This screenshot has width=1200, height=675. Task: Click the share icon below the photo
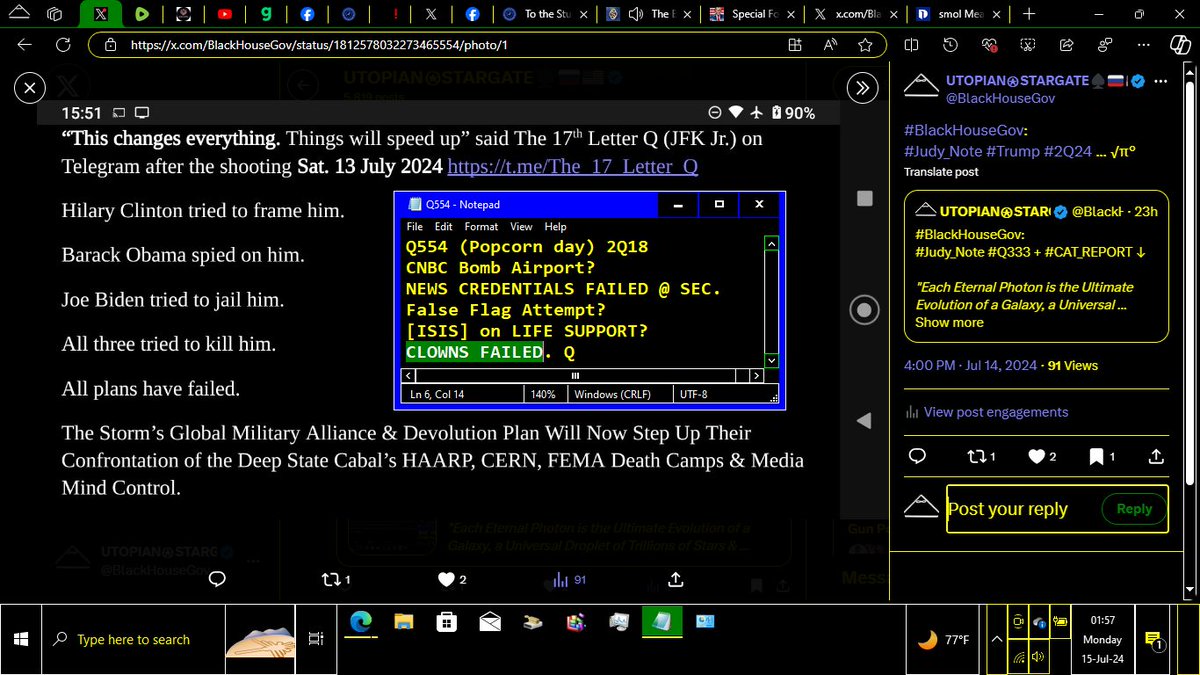click(x=676, y=580)
